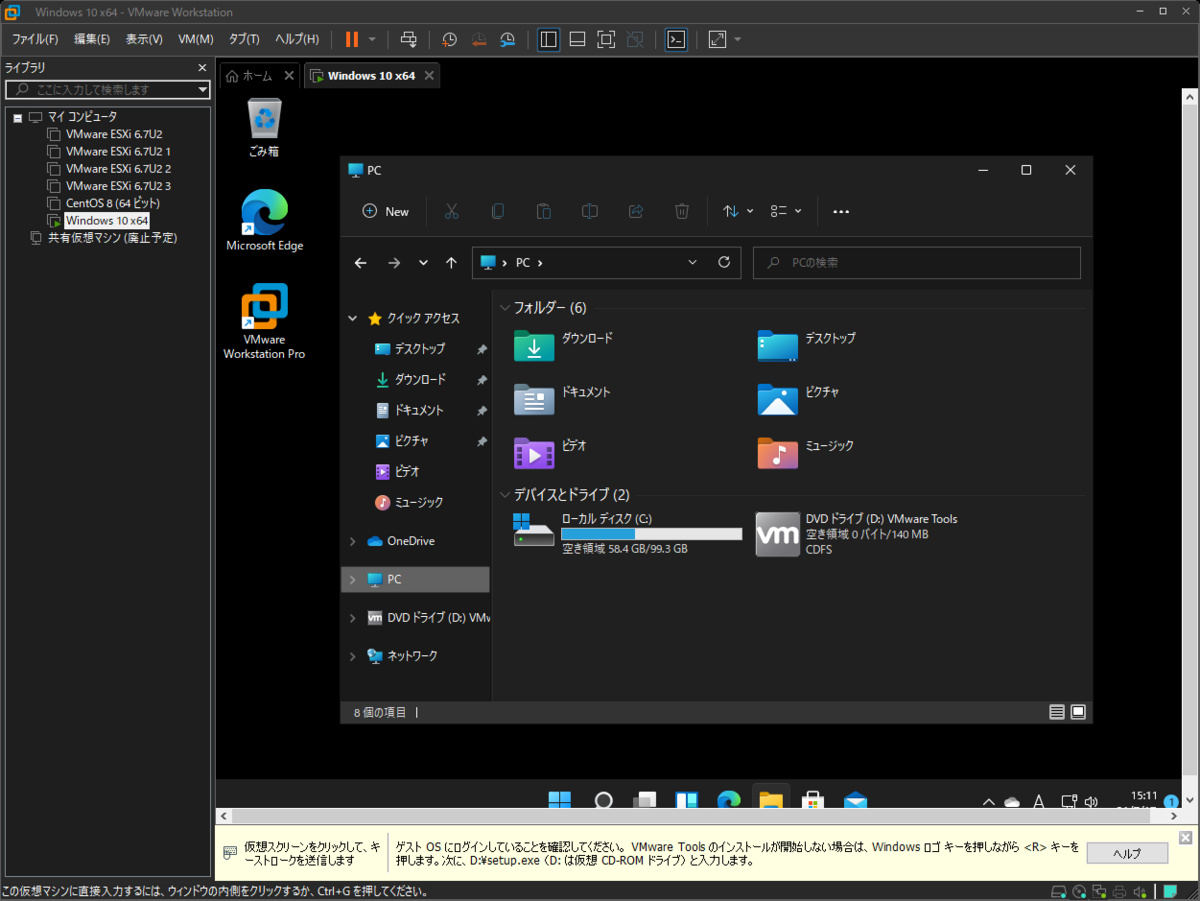Viewport: 1200px width, 901px height.
Task: Select 共有仮想マシン (廃止予定) item
Action: [x=112, y=238]
